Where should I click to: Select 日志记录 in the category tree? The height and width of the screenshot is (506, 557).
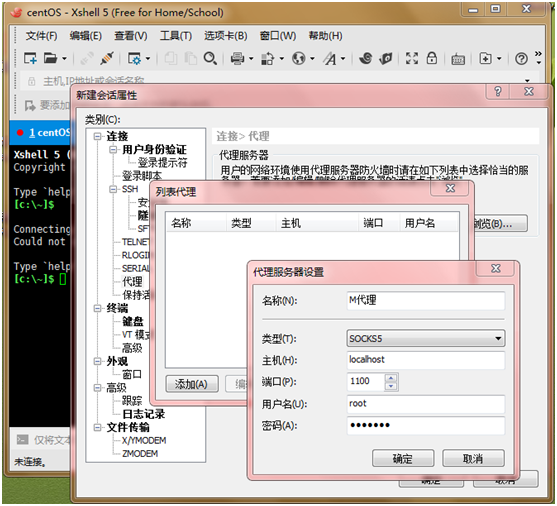tap(144, 414)
